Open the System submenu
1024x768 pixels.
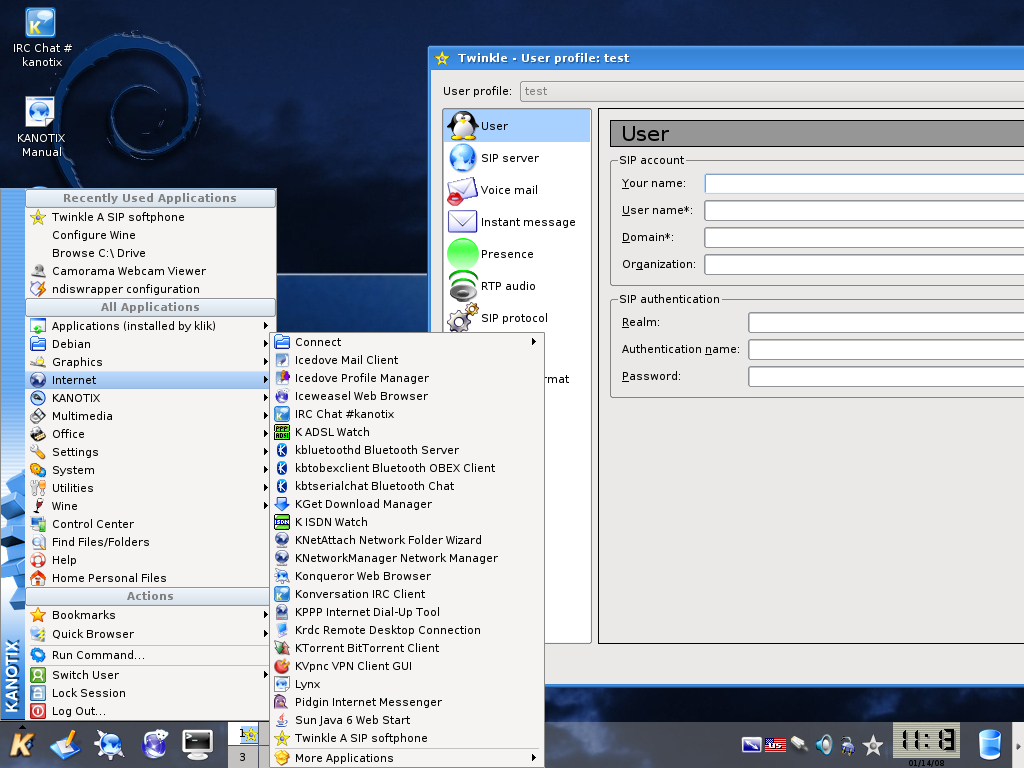(x=150, y=470)
